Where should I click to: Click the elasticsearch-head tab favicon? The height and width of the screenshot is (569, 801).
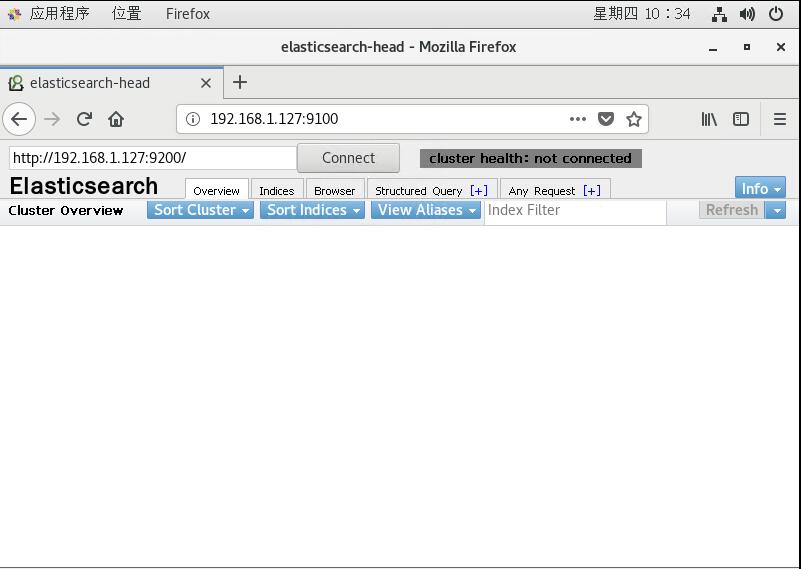[x=16, y=83]
